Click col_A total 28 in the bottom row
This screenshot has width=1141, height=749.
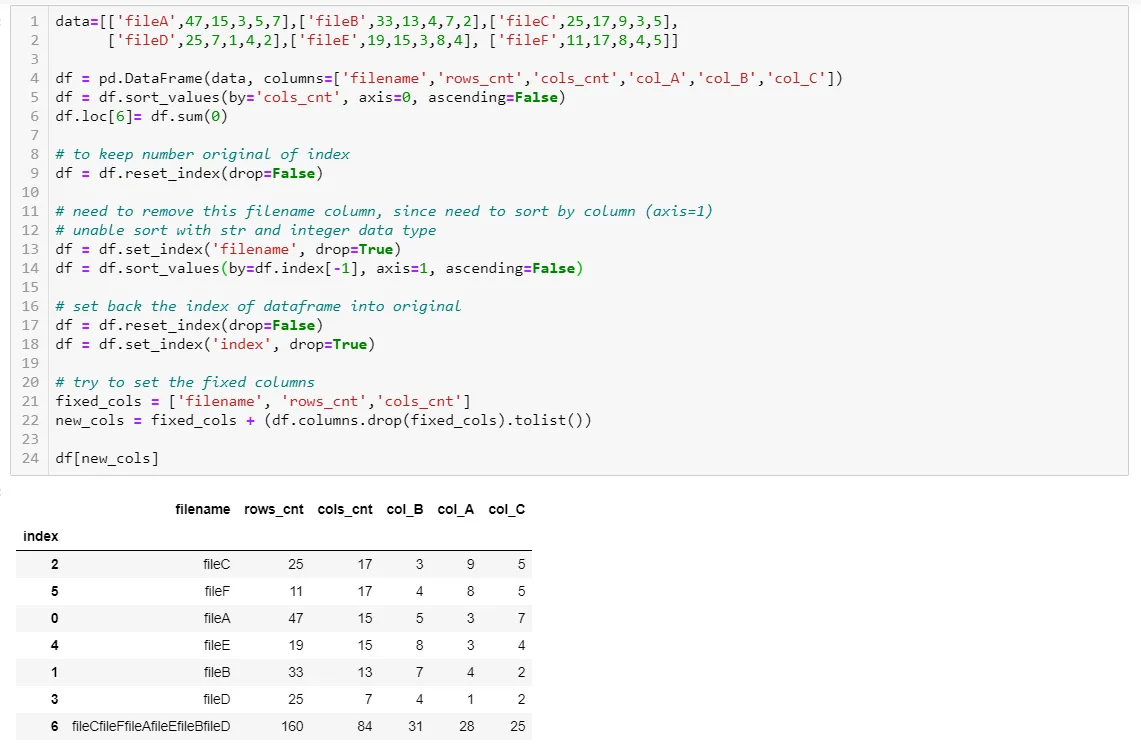[466, 726]
